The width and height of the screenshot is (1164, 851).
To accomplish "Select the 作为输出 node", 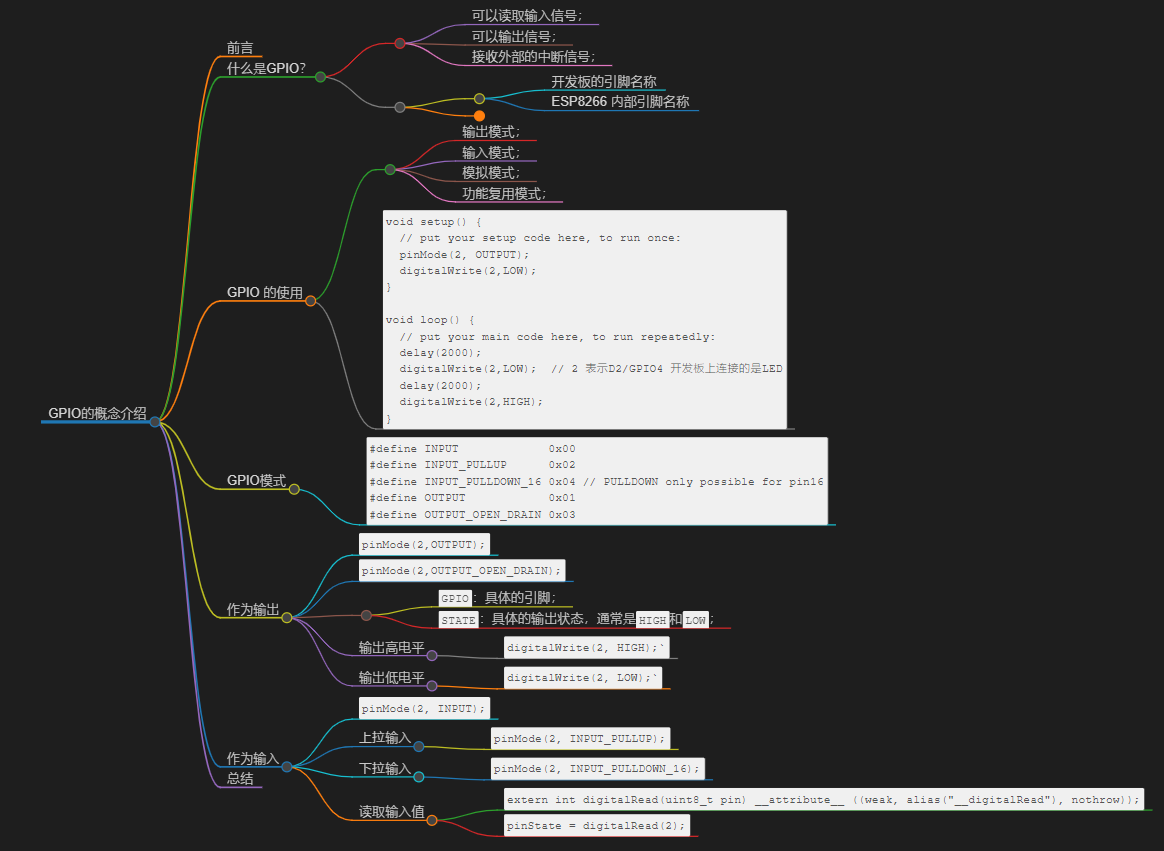I will pyautogui.click(x=252, y=610).
